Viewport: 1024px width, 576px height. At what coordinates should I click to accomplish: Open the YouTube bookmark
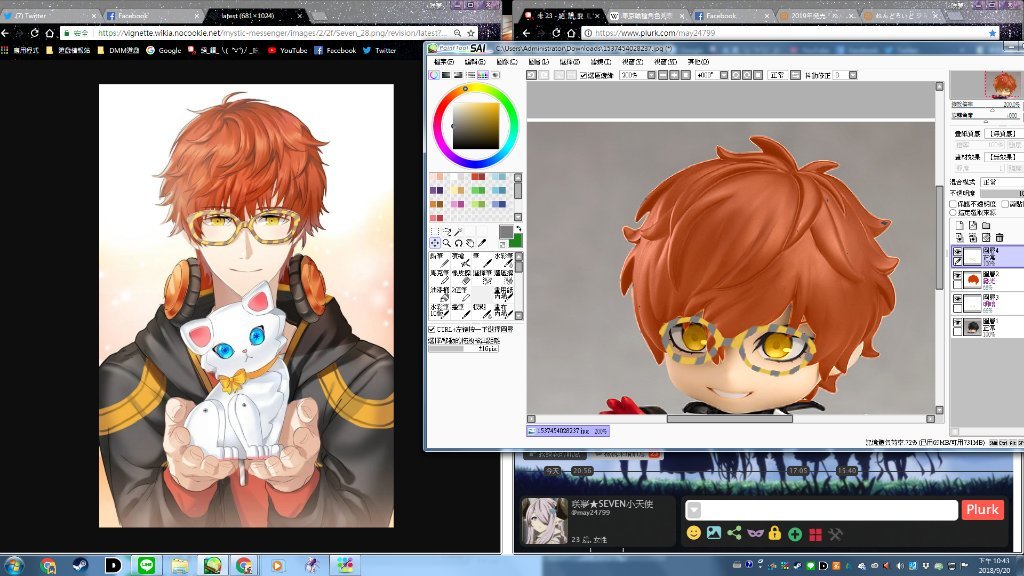287,50
